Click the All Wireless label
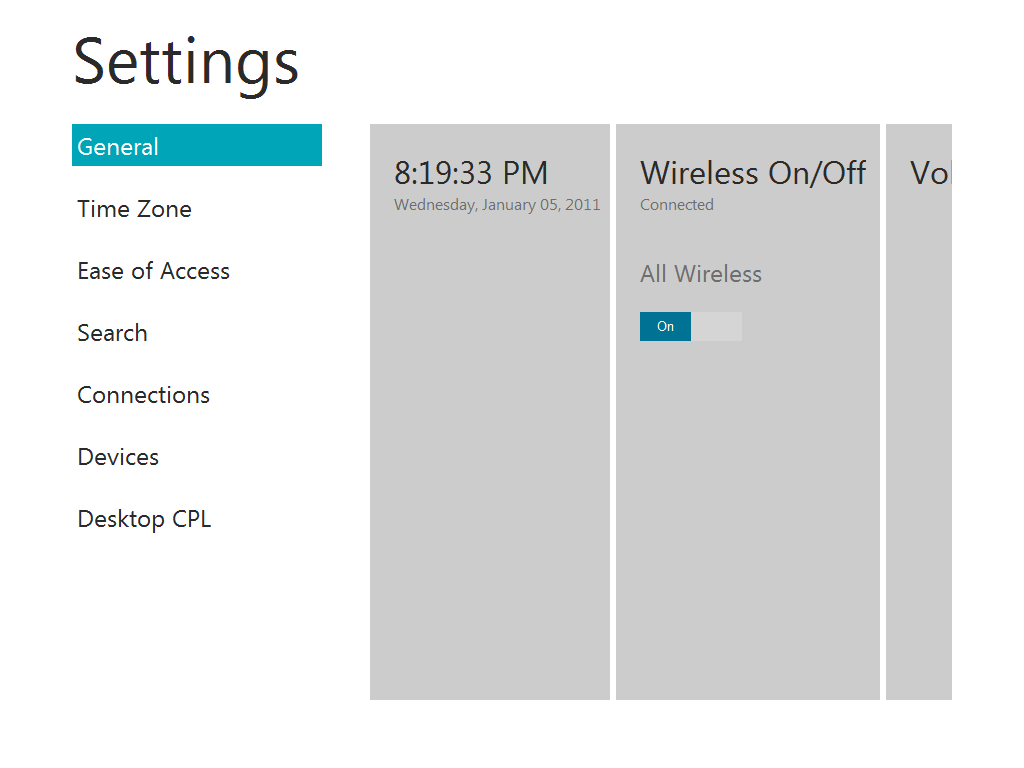The height and width of the screenshot is (768, 1024). pyautogui.click(x=701, y=274)
